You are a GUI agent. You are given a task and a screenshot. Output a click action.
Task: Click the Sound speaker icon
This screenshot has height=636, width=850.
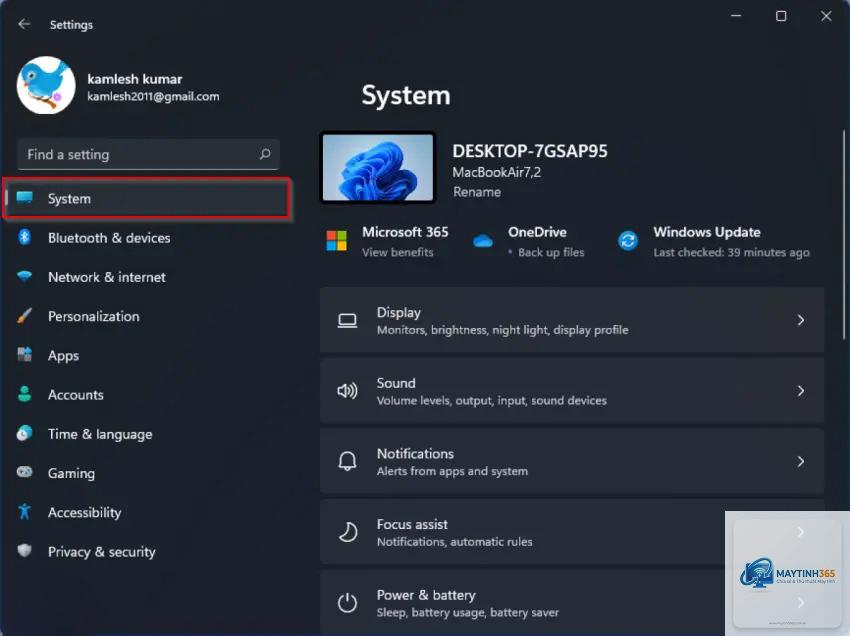(x=347, y=391)
